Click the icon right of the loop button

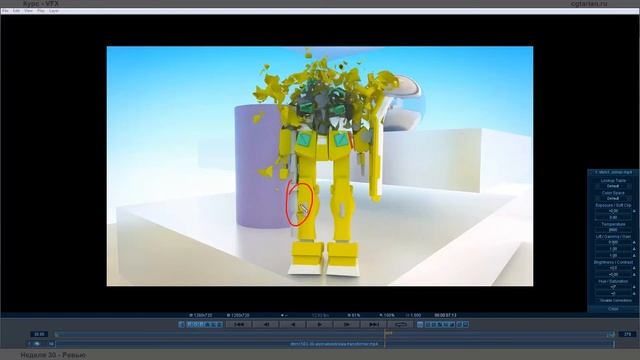tap(420, 324)
